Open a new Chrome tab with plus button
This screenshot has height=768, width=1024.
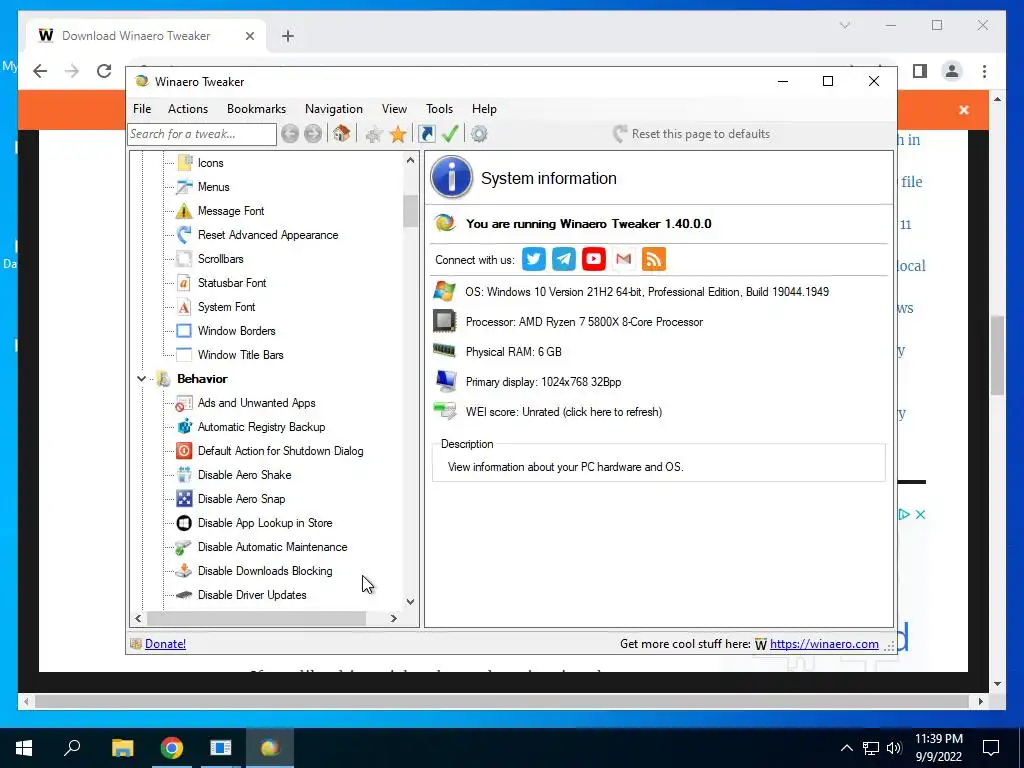288,36
